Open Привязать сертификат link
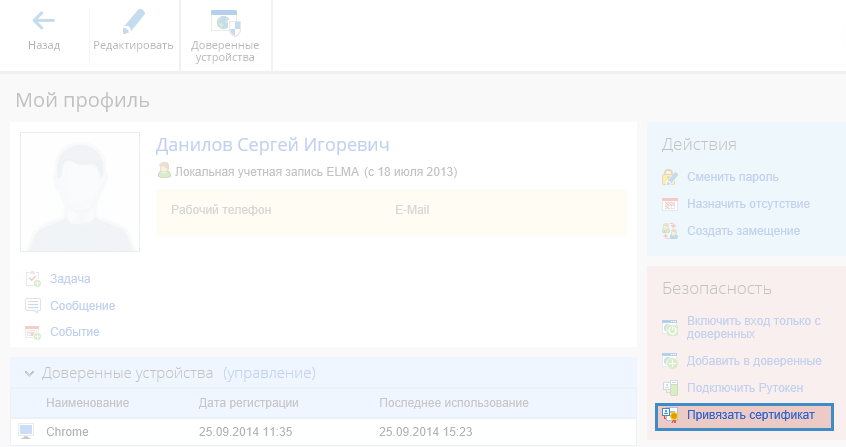Screen dimensions: 846x447 [751, 415]
